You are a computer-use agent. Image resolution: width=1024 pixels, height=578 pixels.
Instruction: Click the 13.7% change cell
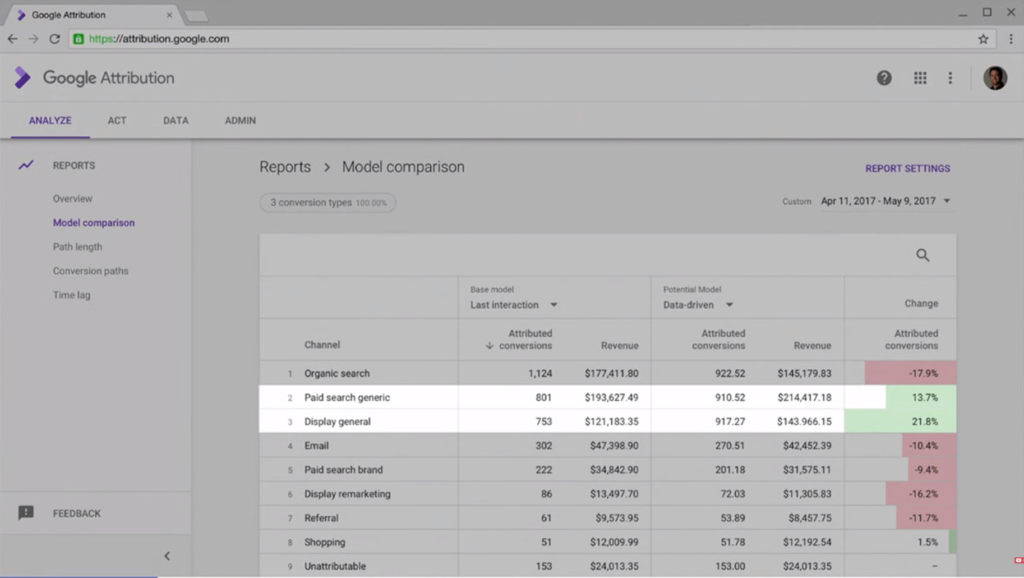click(x=921, y=397)
